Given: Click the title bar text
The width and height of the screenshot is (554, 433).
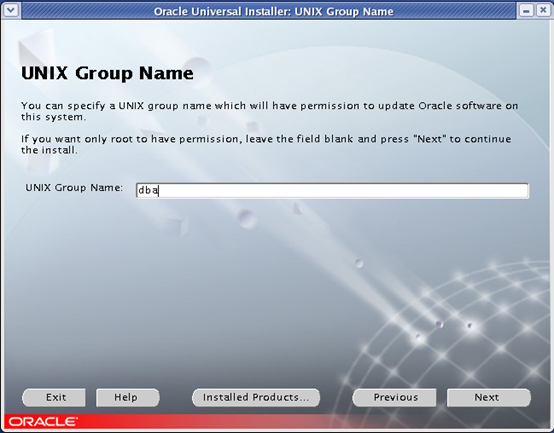Looking at the screenshot, I should click(273, 11).
